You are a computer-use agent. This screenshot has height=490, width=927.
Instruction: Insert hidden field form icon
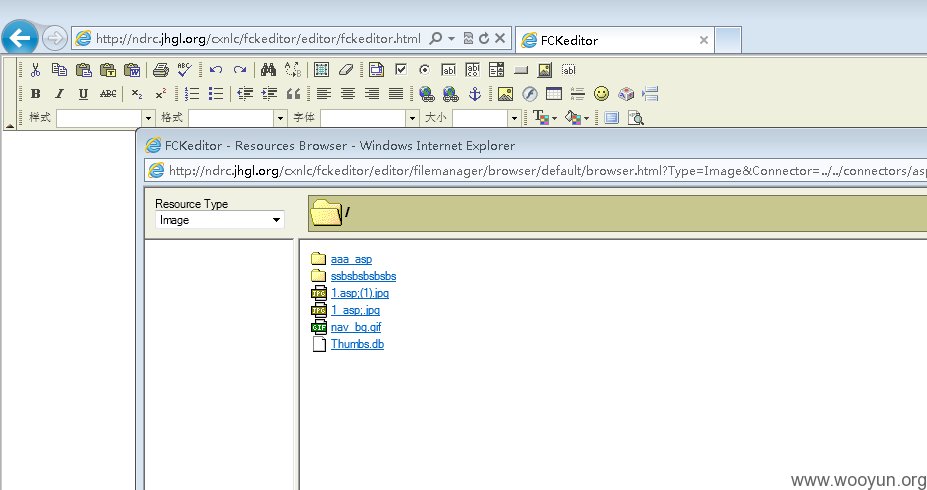point(569,70)
